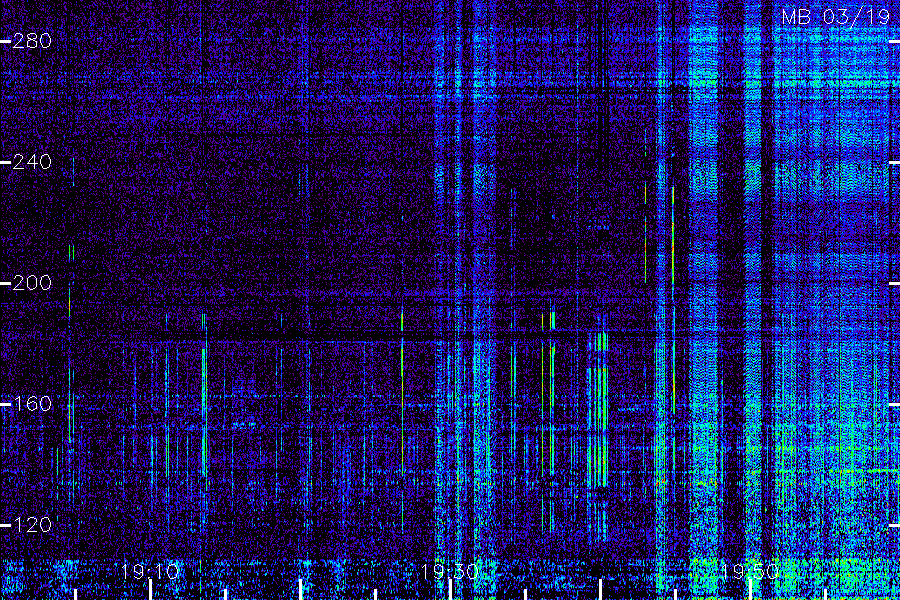Click the 19:50 time axis label
This screenshot has width=900, height=600.
(x=750, y=572)
